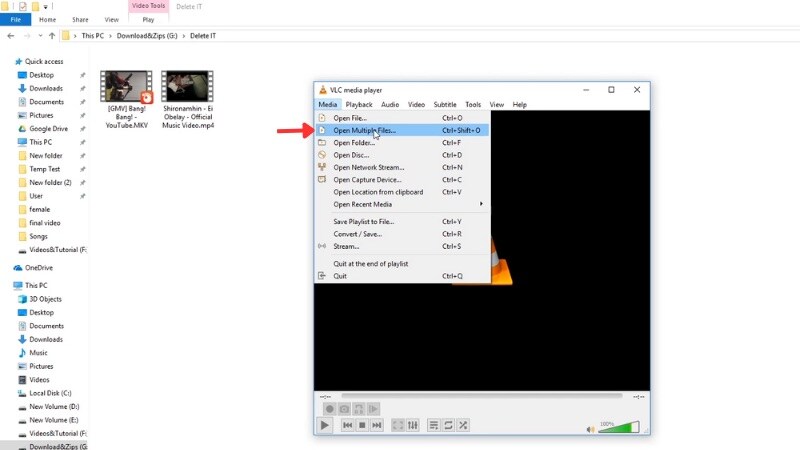
Task: Go back with Explorer back arrow
Action: tap(11, 36)
